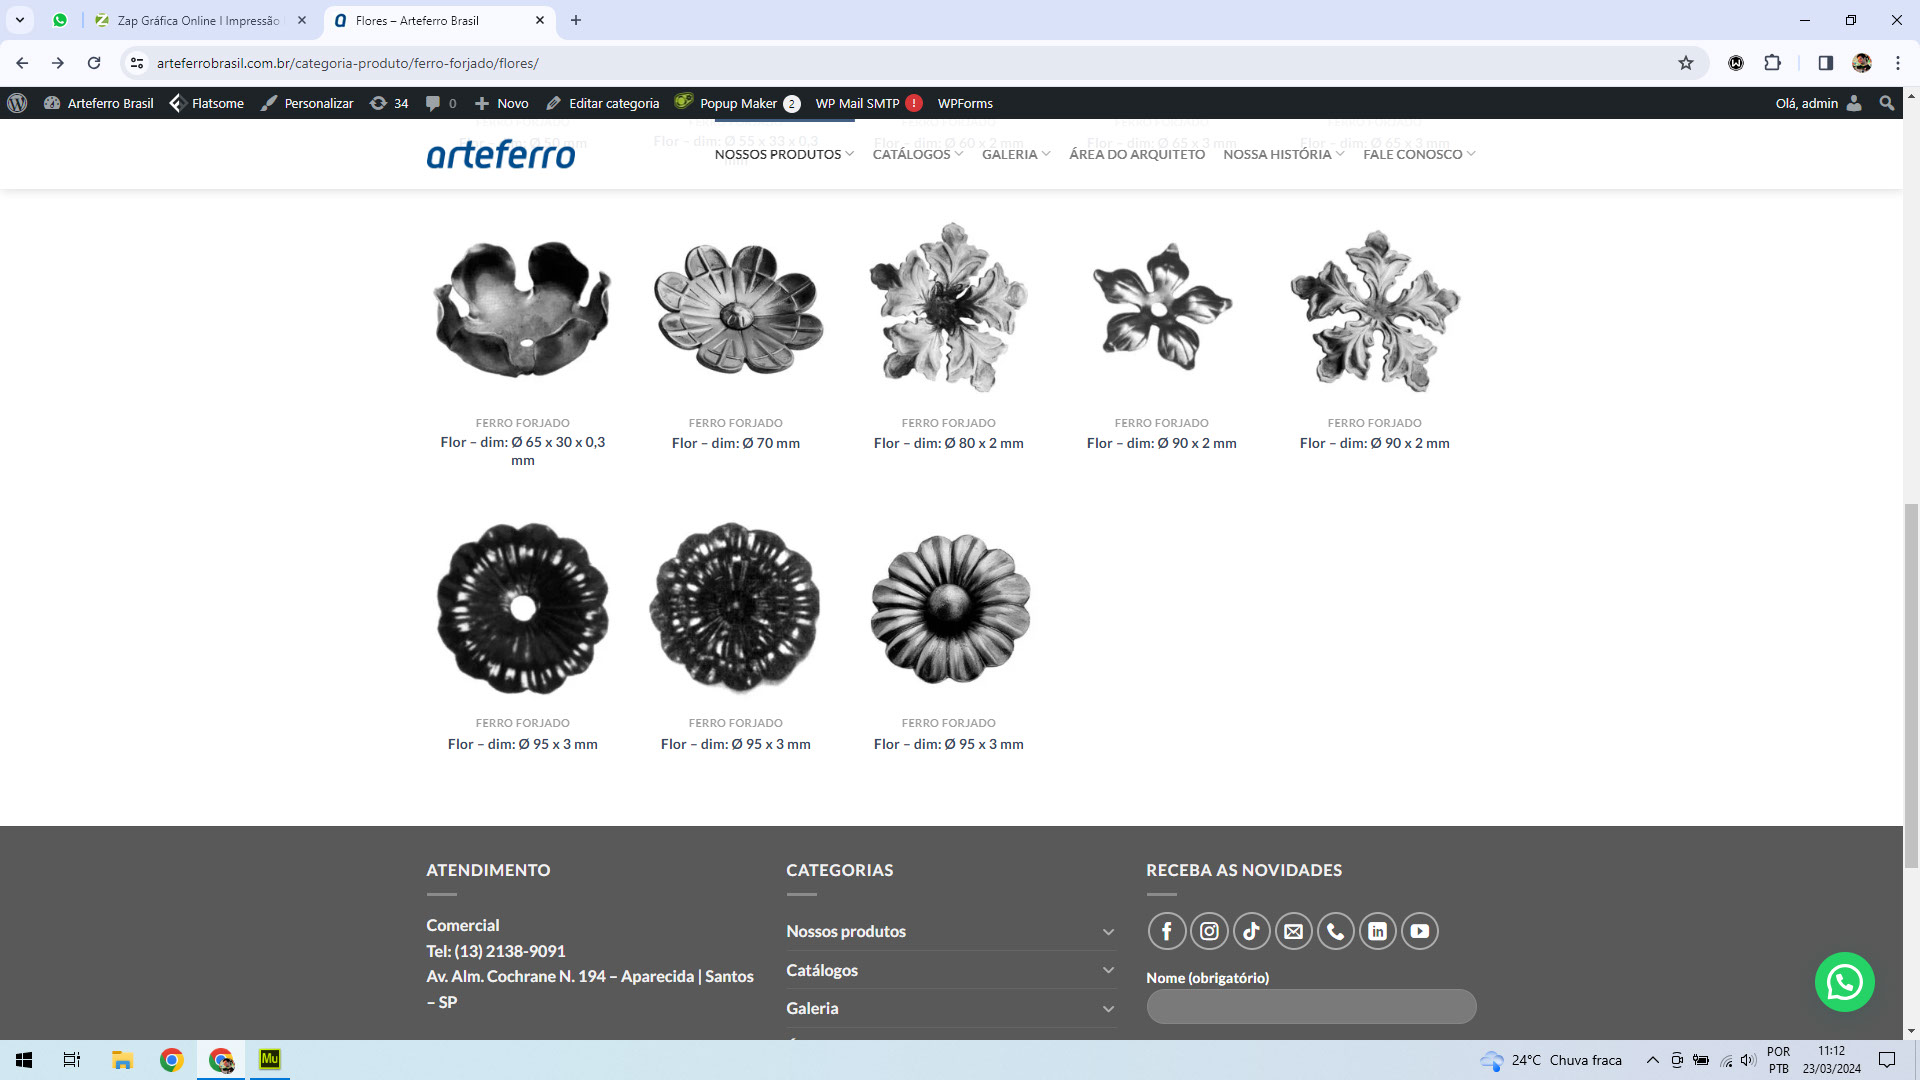Open the FALE CONOSCO menu dropdown
The height and width of the screenshot is (1080, 1920).
pos(1418,154)
